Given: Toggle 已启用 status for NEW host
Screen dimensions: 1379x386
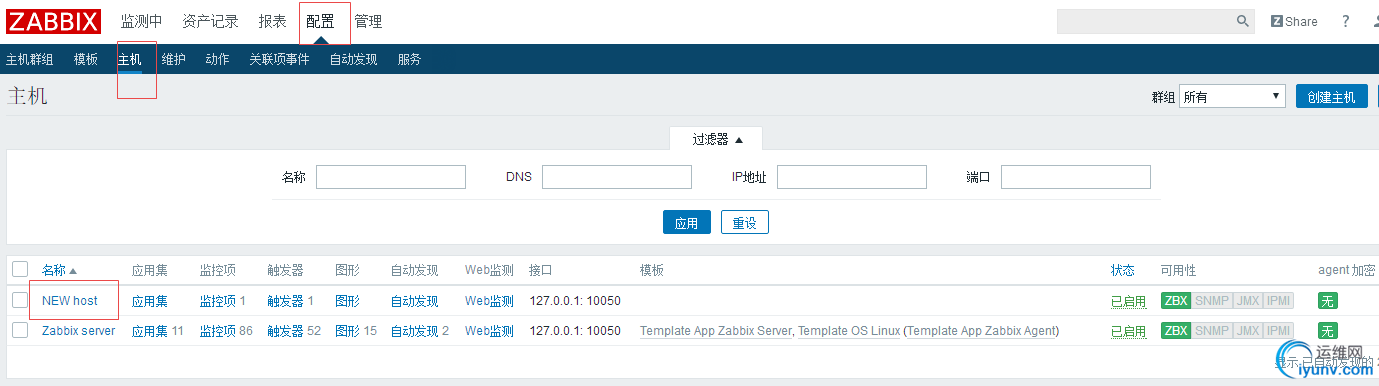Looking at the screenshot, I should pos(1128,300).
